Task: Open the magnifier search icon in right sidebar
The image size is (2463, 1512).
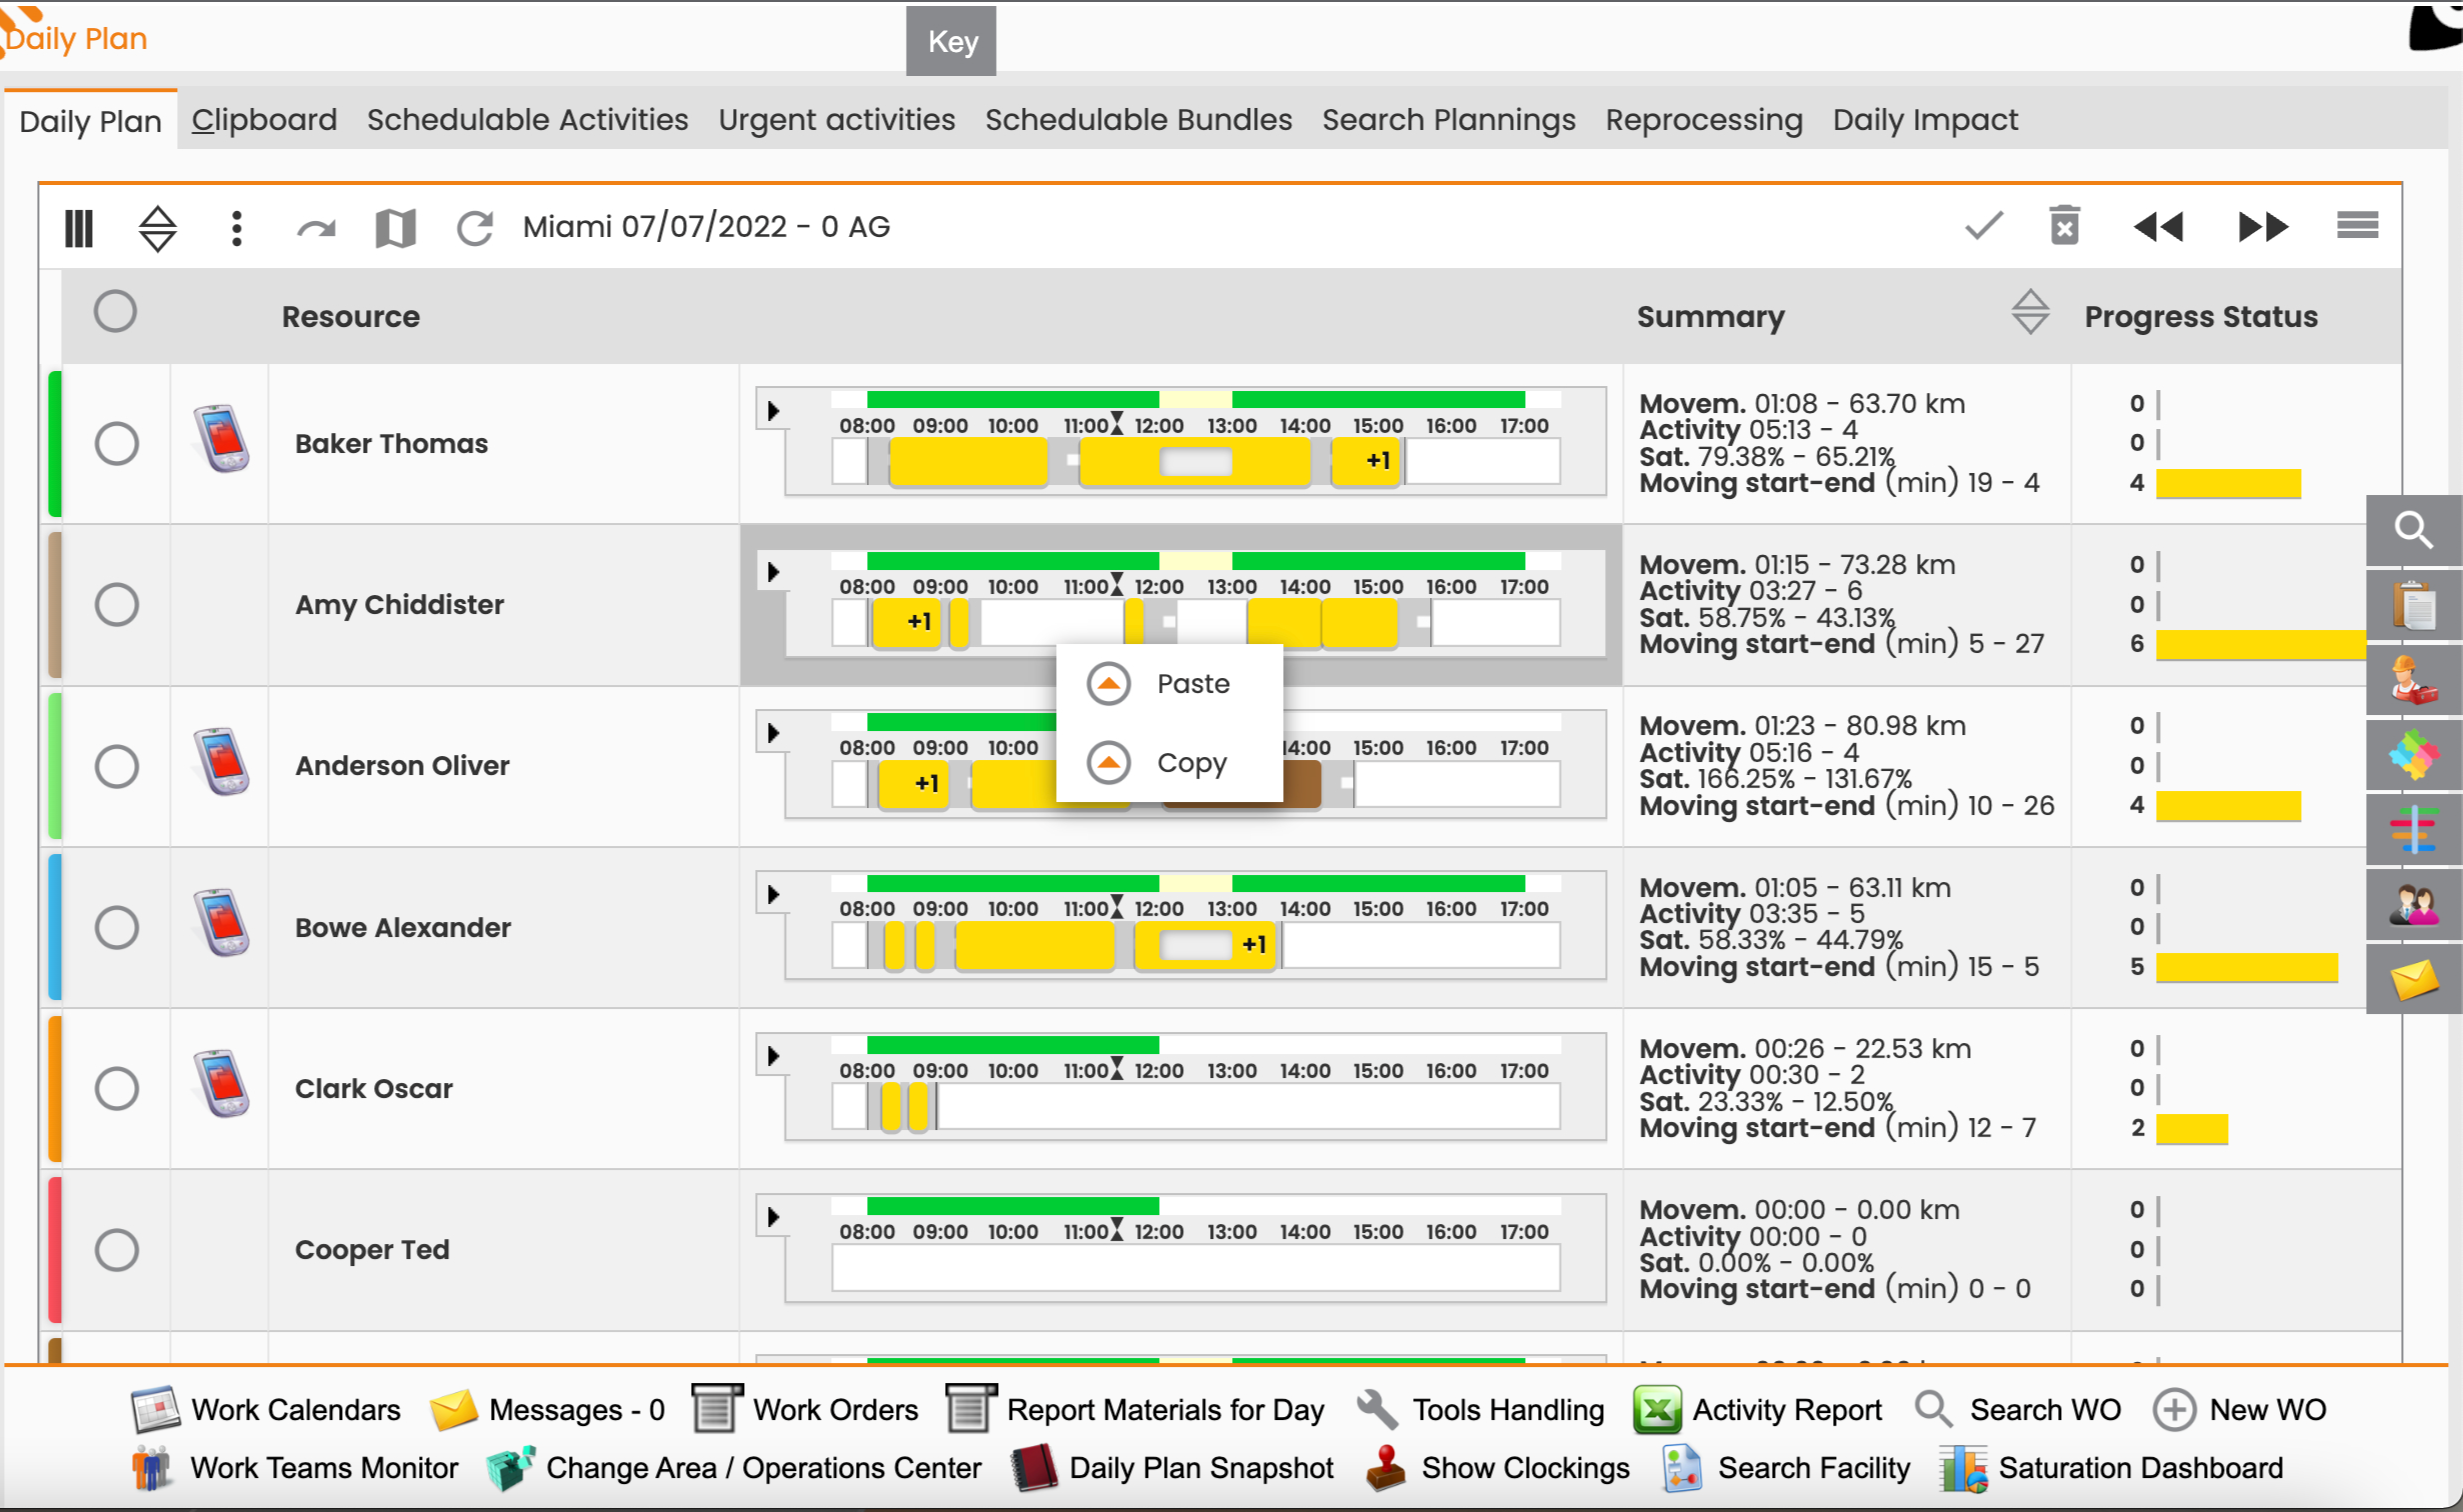Action: 2414,530
